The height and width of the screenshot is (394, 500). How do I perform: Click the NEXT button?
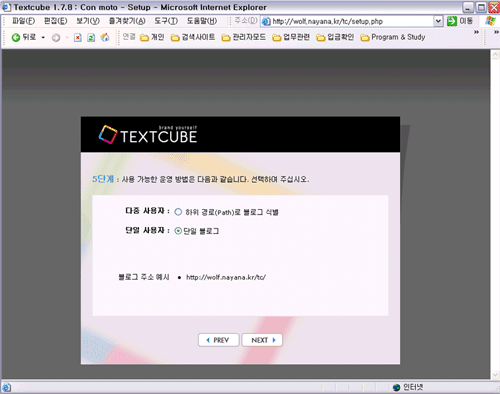pyautogui.click(x=262, y=340)
